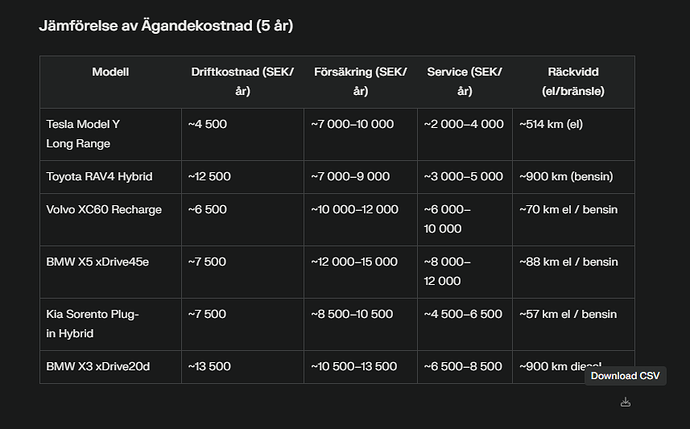Select the BMW X5 xDrive45e cell
690x429 pixels.
pyautogui.click(x=98, y=262)
